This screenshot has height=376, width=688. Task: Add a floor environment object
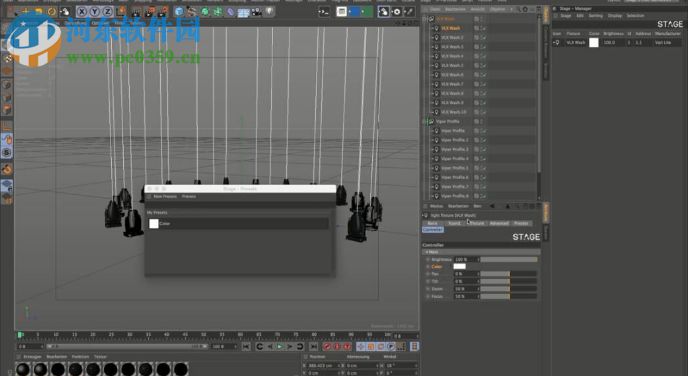click(243, 12)
